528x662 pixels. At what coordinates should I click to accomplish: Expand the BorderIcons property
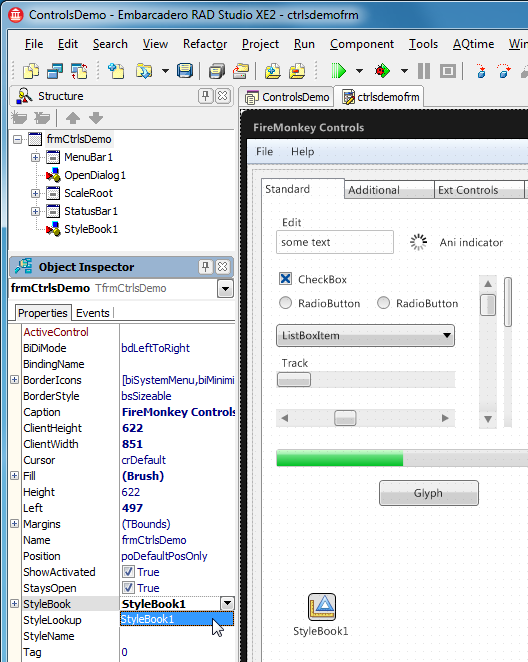click(x=14, y=380)
